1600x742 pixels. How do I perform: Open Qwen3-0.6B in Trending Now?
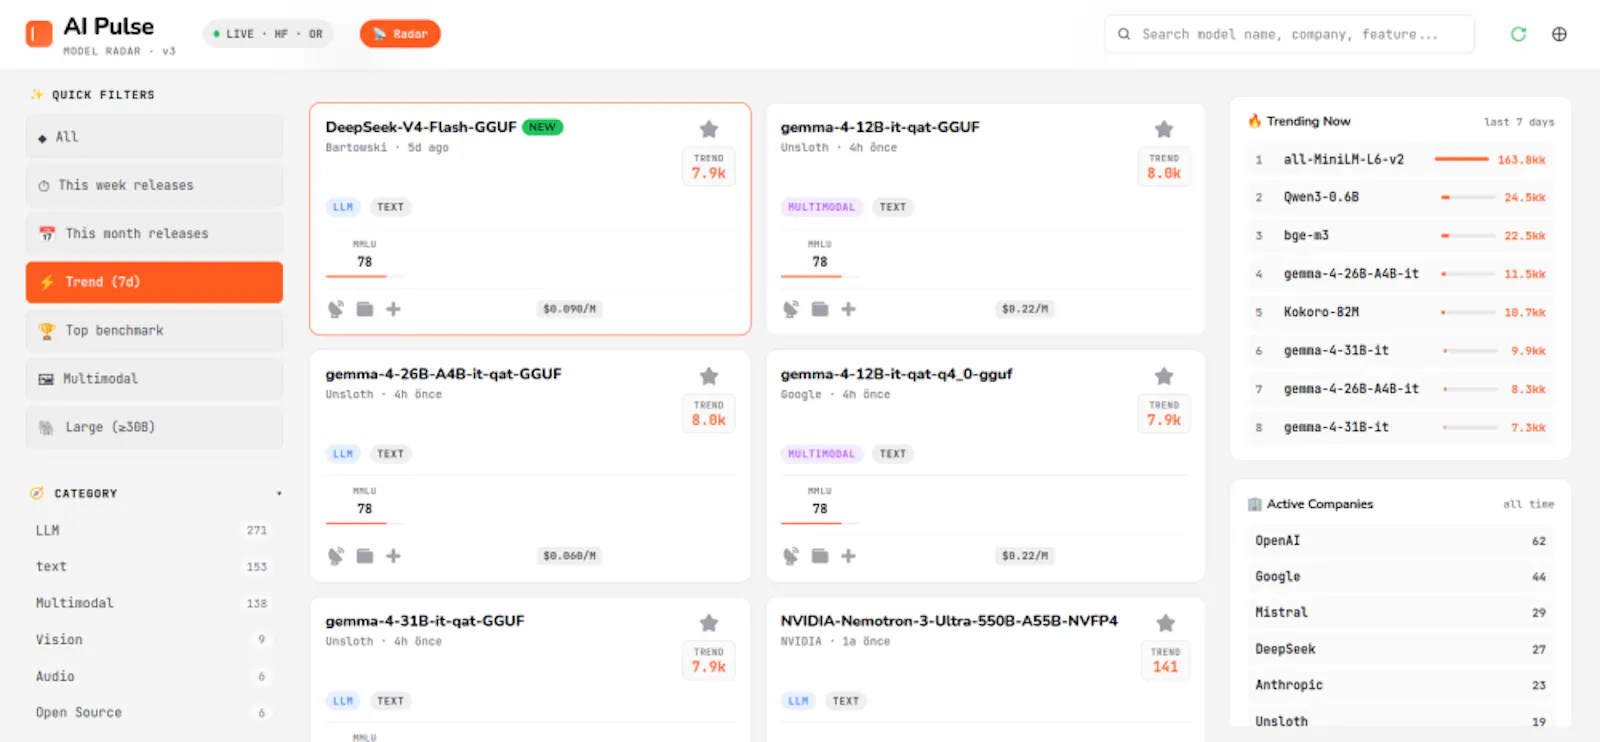(x=1400, y=197)
